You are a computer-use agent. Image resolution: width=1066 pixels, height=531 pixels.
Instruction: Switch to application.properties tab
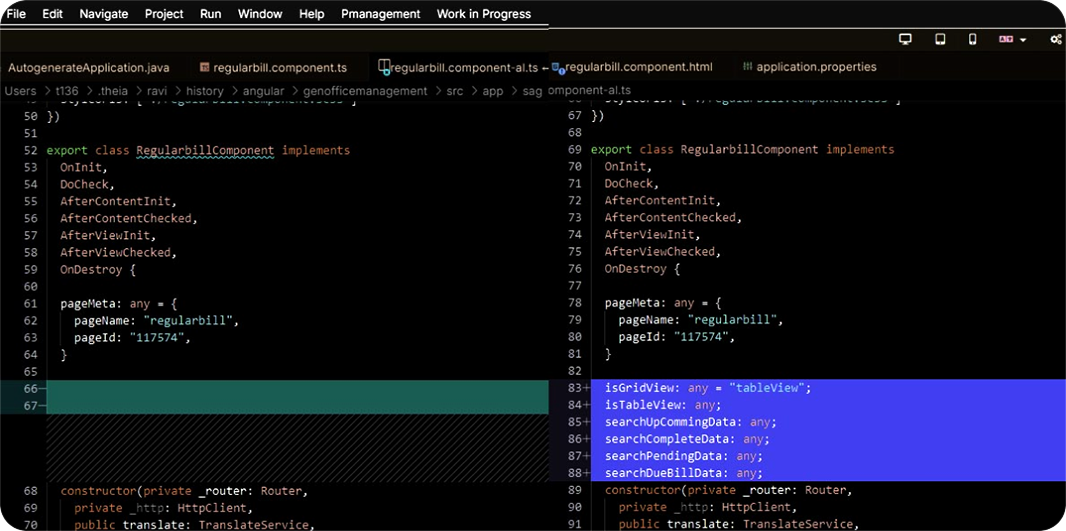tap(809, 67)
